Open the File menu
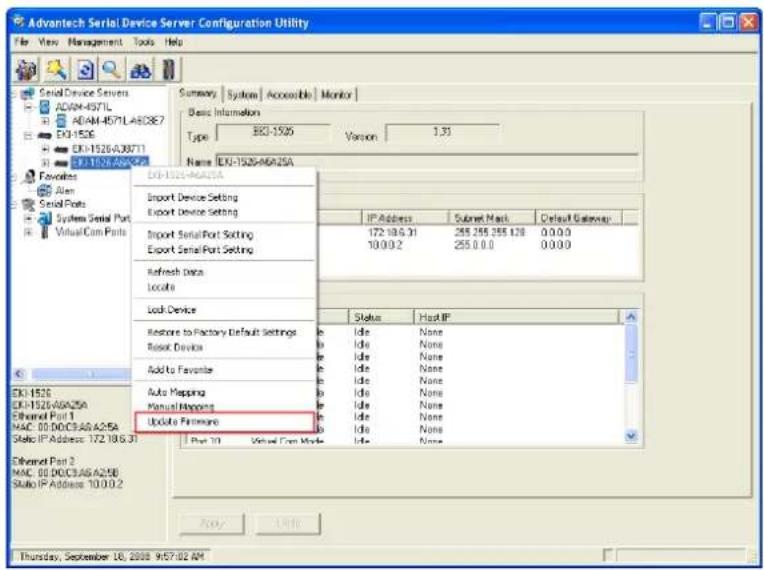 21,42
